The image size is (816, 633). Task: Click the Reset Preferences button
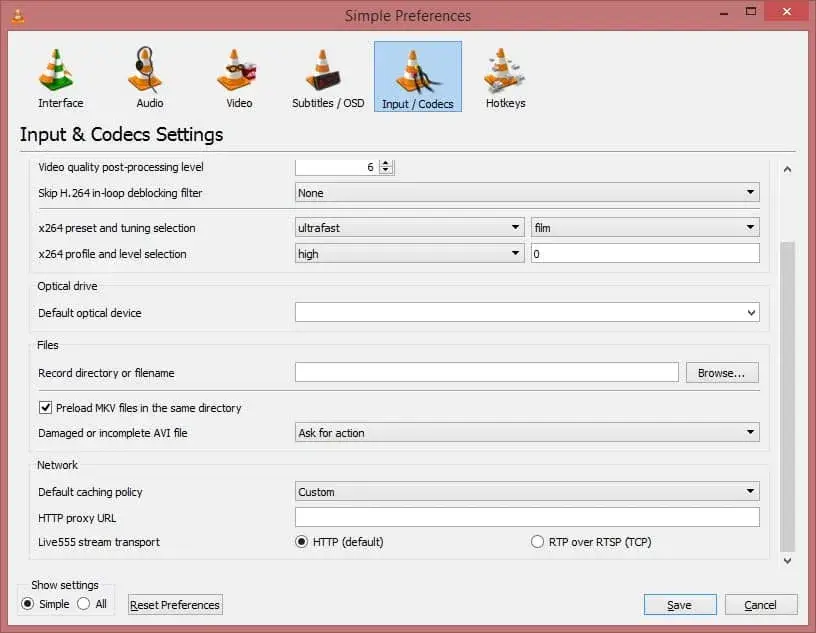pyautogui.click(x=175, y=605)
